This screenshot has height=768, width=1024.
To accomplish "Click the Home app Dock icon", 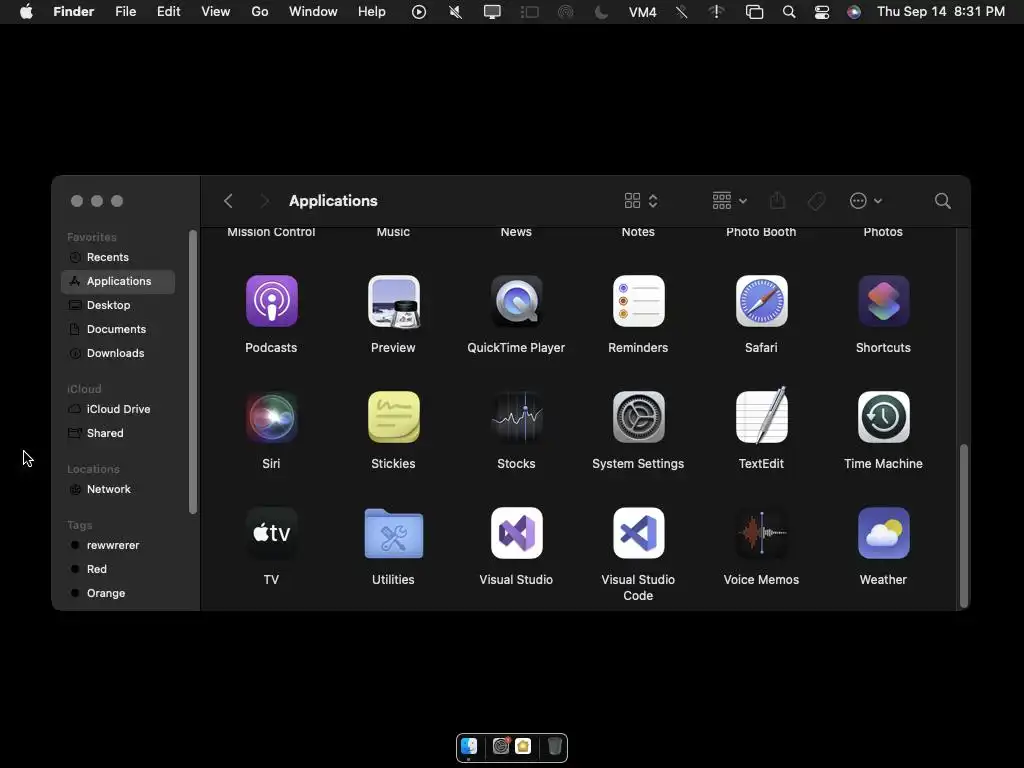I will [523, 746].
